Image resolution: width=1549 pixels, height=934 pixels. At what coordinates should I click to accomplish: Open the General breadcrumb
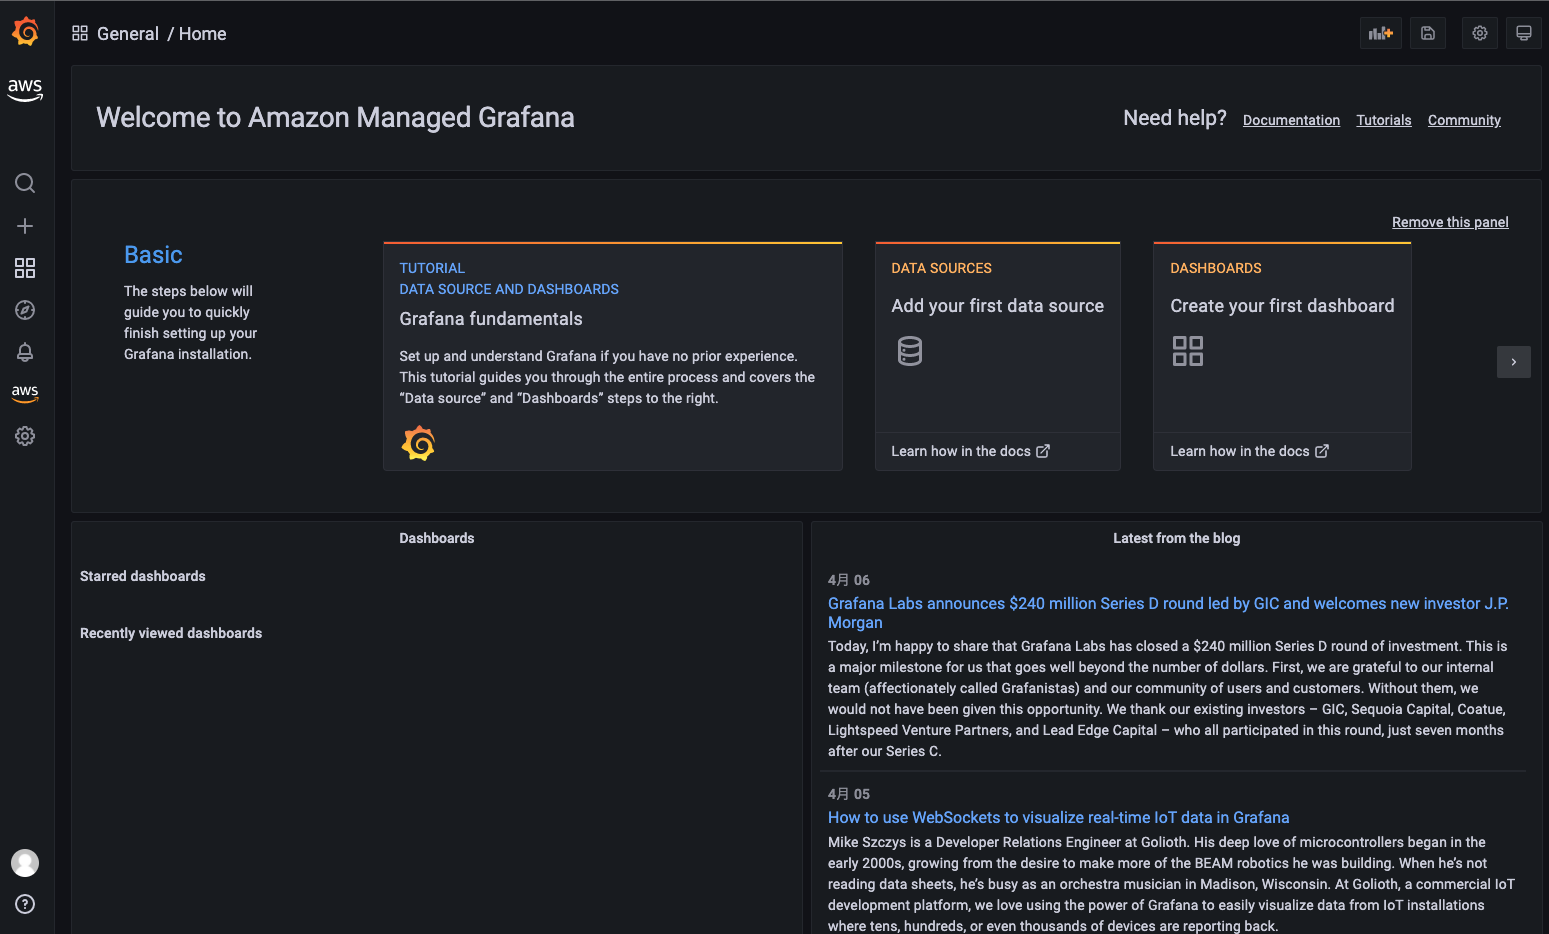coord(128,33)
